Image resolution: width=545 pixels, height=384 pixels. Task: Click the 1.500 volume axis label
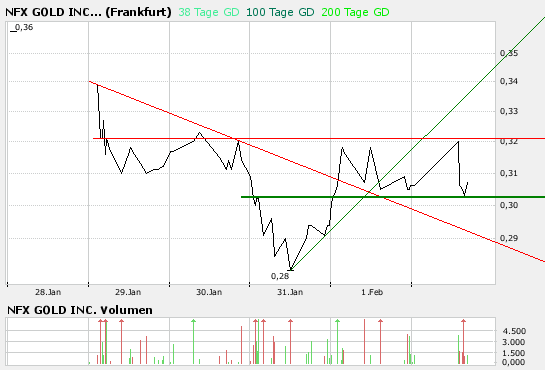pyautogui.click(x=514, y=353)
